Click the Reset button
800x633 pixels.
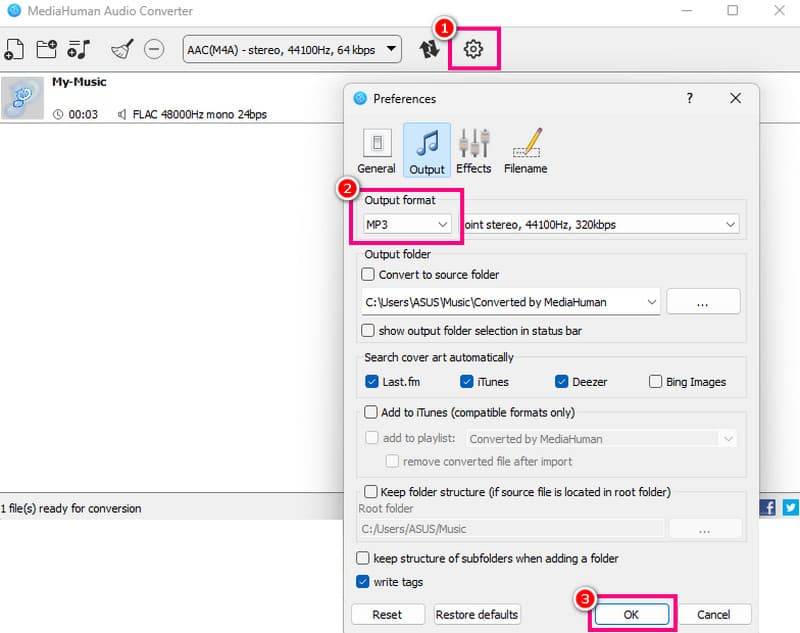(x=388, y=614)
